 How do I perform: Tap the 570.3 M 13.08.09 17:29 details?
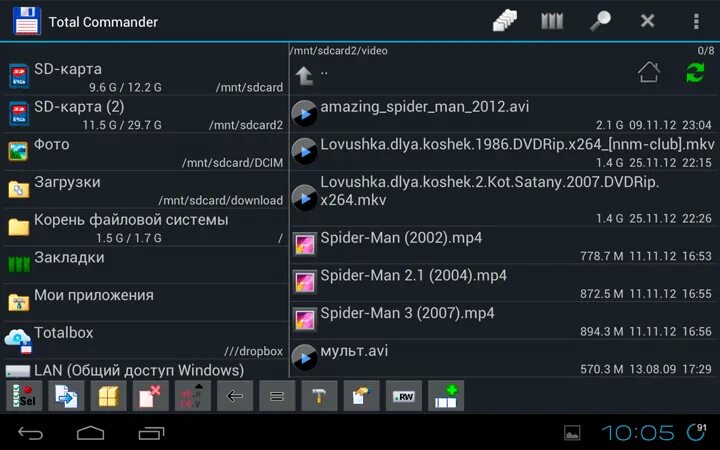point(646,369)
